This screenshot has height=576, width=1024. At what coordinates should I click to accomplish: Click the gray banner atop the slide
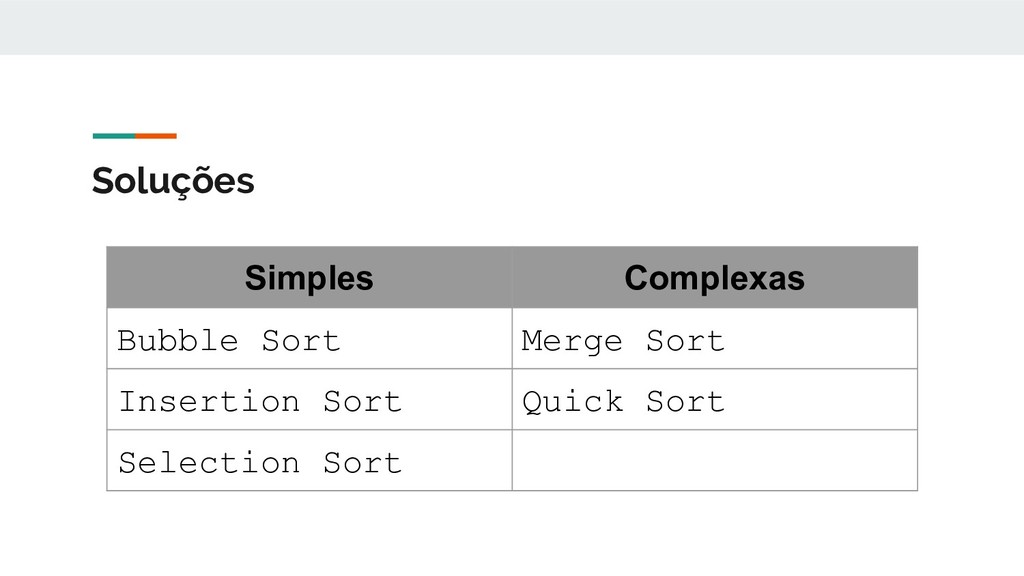pyautogui.click(x=512, y=27)
